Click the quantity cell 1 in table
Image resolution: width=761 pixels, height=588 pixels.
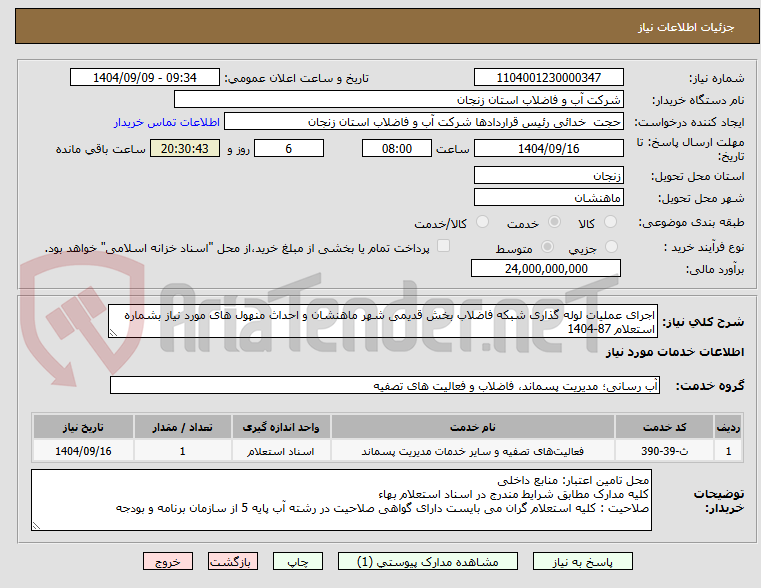pos(182,451)
